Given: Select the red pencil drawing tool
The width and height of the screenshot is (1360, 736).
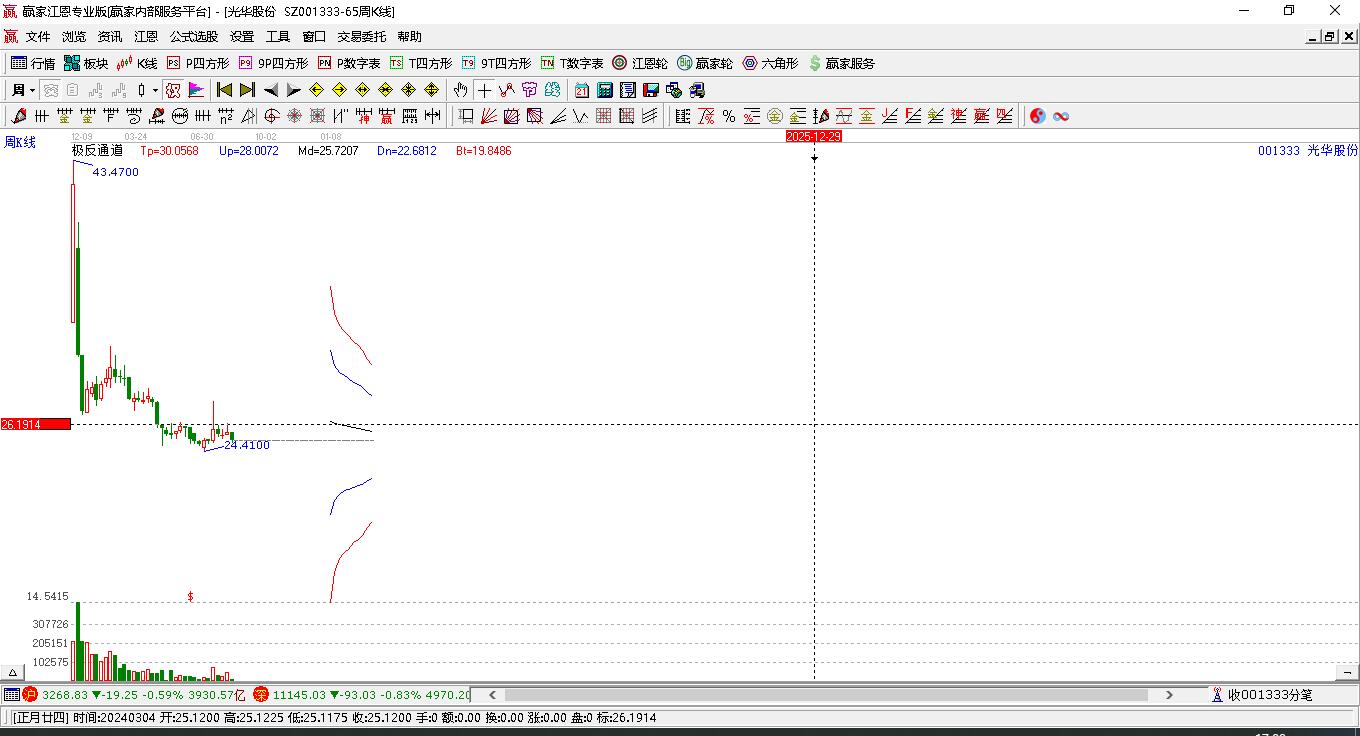Looking at the screenshot, I should pyautogui.click(x=18, y=116).
